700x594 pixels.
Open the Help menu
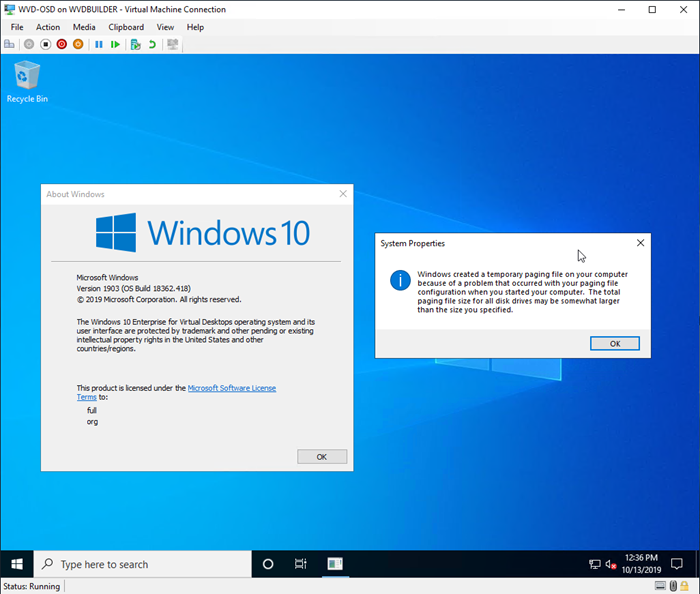(x=195, y=27)
